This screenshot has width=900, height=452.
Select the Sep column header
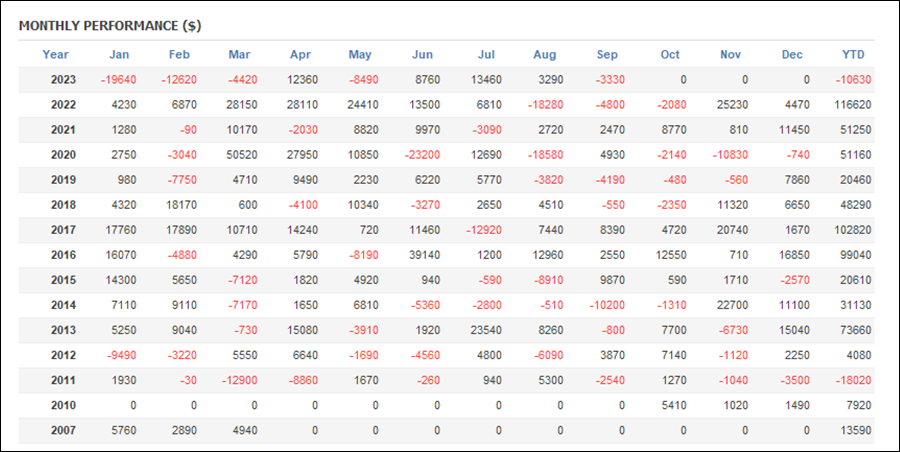607,54
